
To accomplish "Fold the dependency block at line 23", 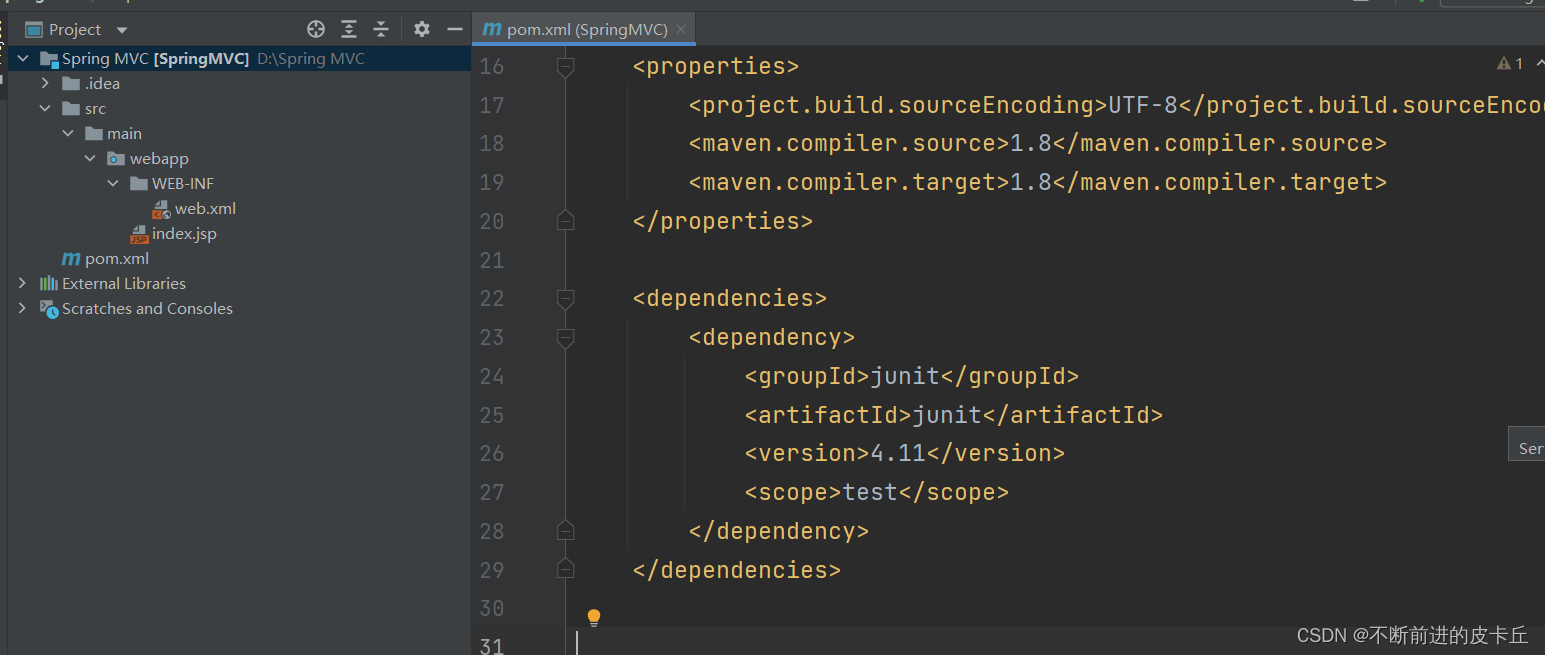I will tap(565, 337).
